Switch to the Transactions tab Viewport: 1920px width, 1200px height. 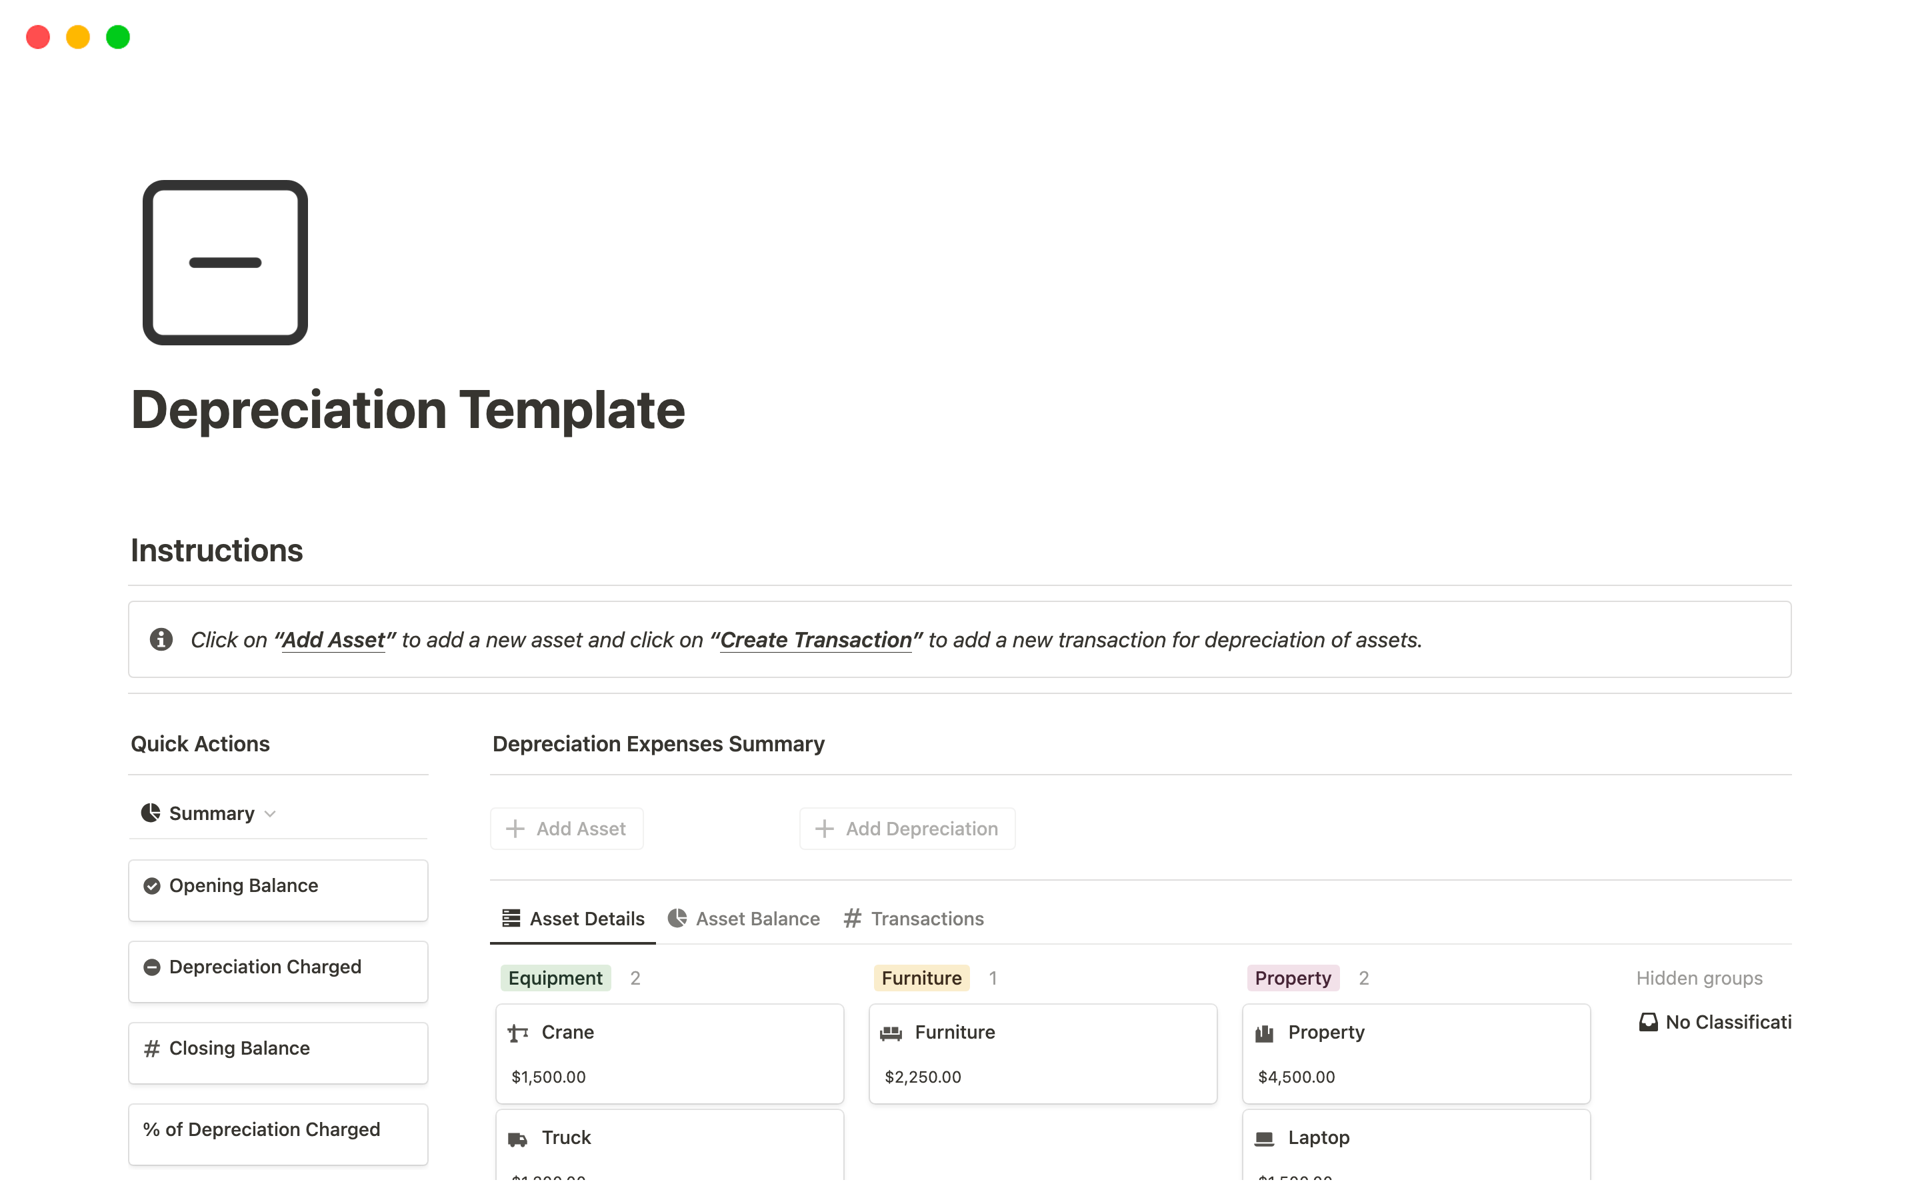pyautogui.click(x=926, y=917)
